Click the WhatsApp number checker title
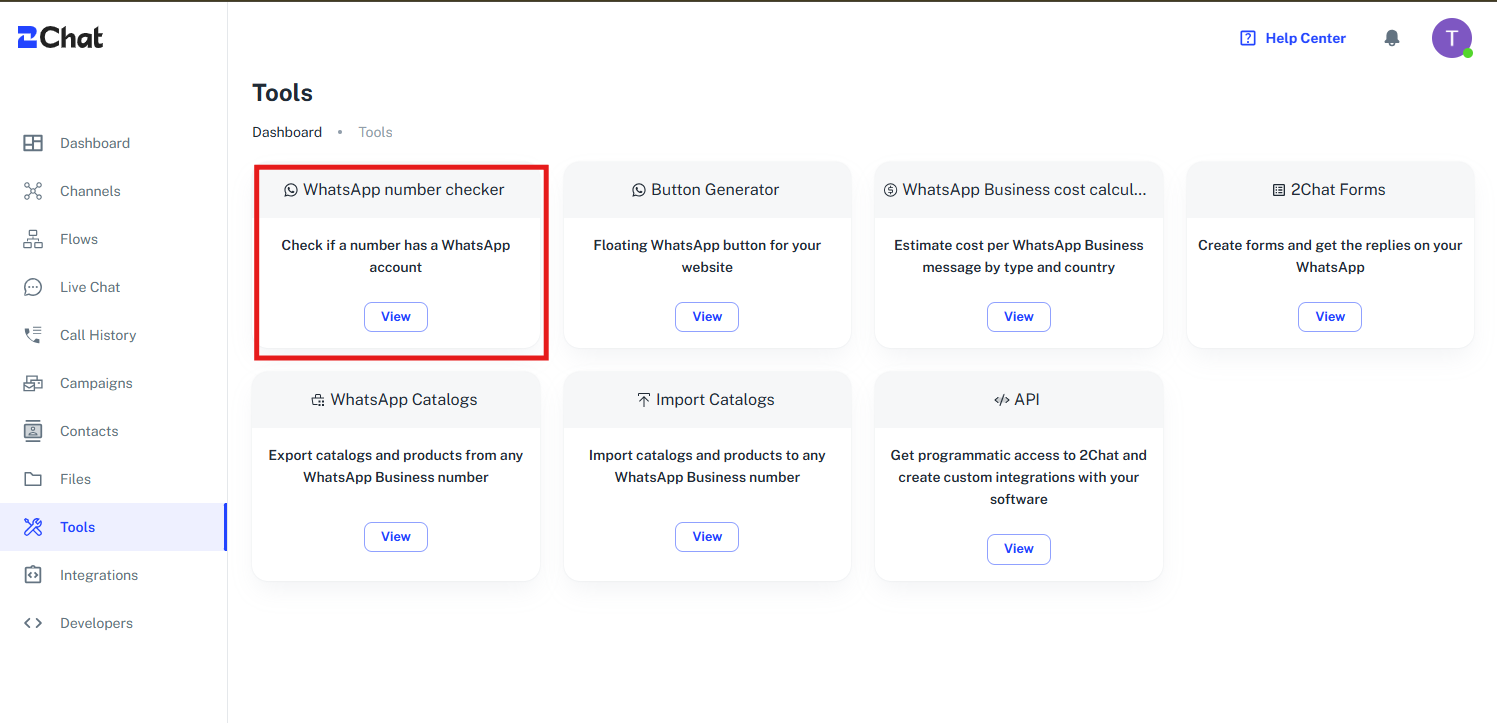Screen dimensions: 1497x723 (404, 190)
